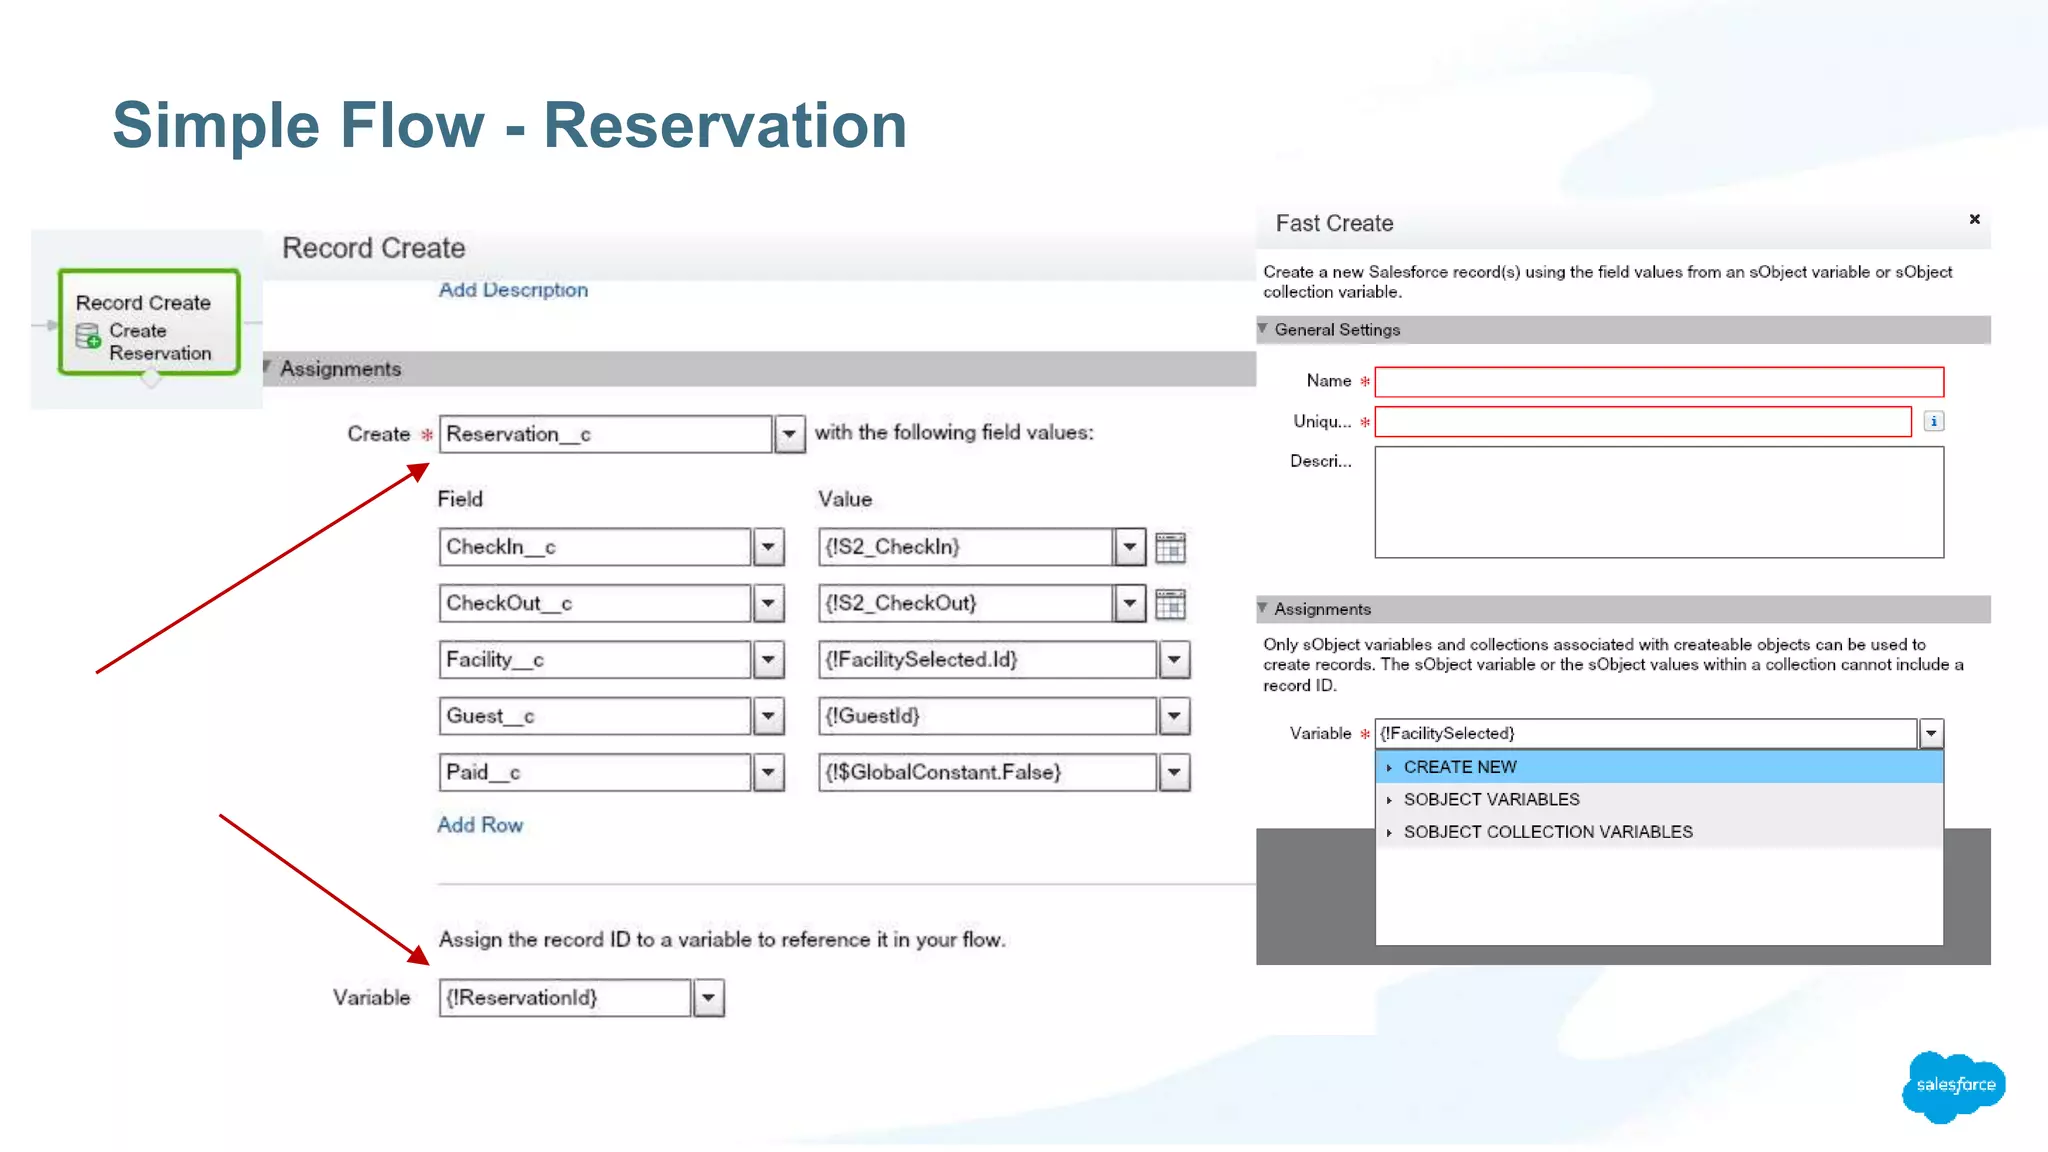Collapse the Record Create Assignments section

[x=267, y=367]
